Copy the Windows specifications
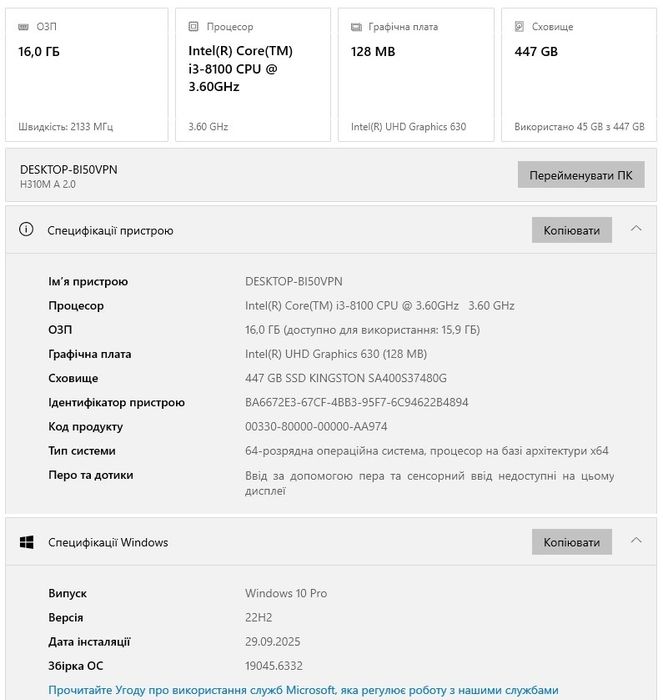Viewport: 663px width, 700px height. point(571,542)
